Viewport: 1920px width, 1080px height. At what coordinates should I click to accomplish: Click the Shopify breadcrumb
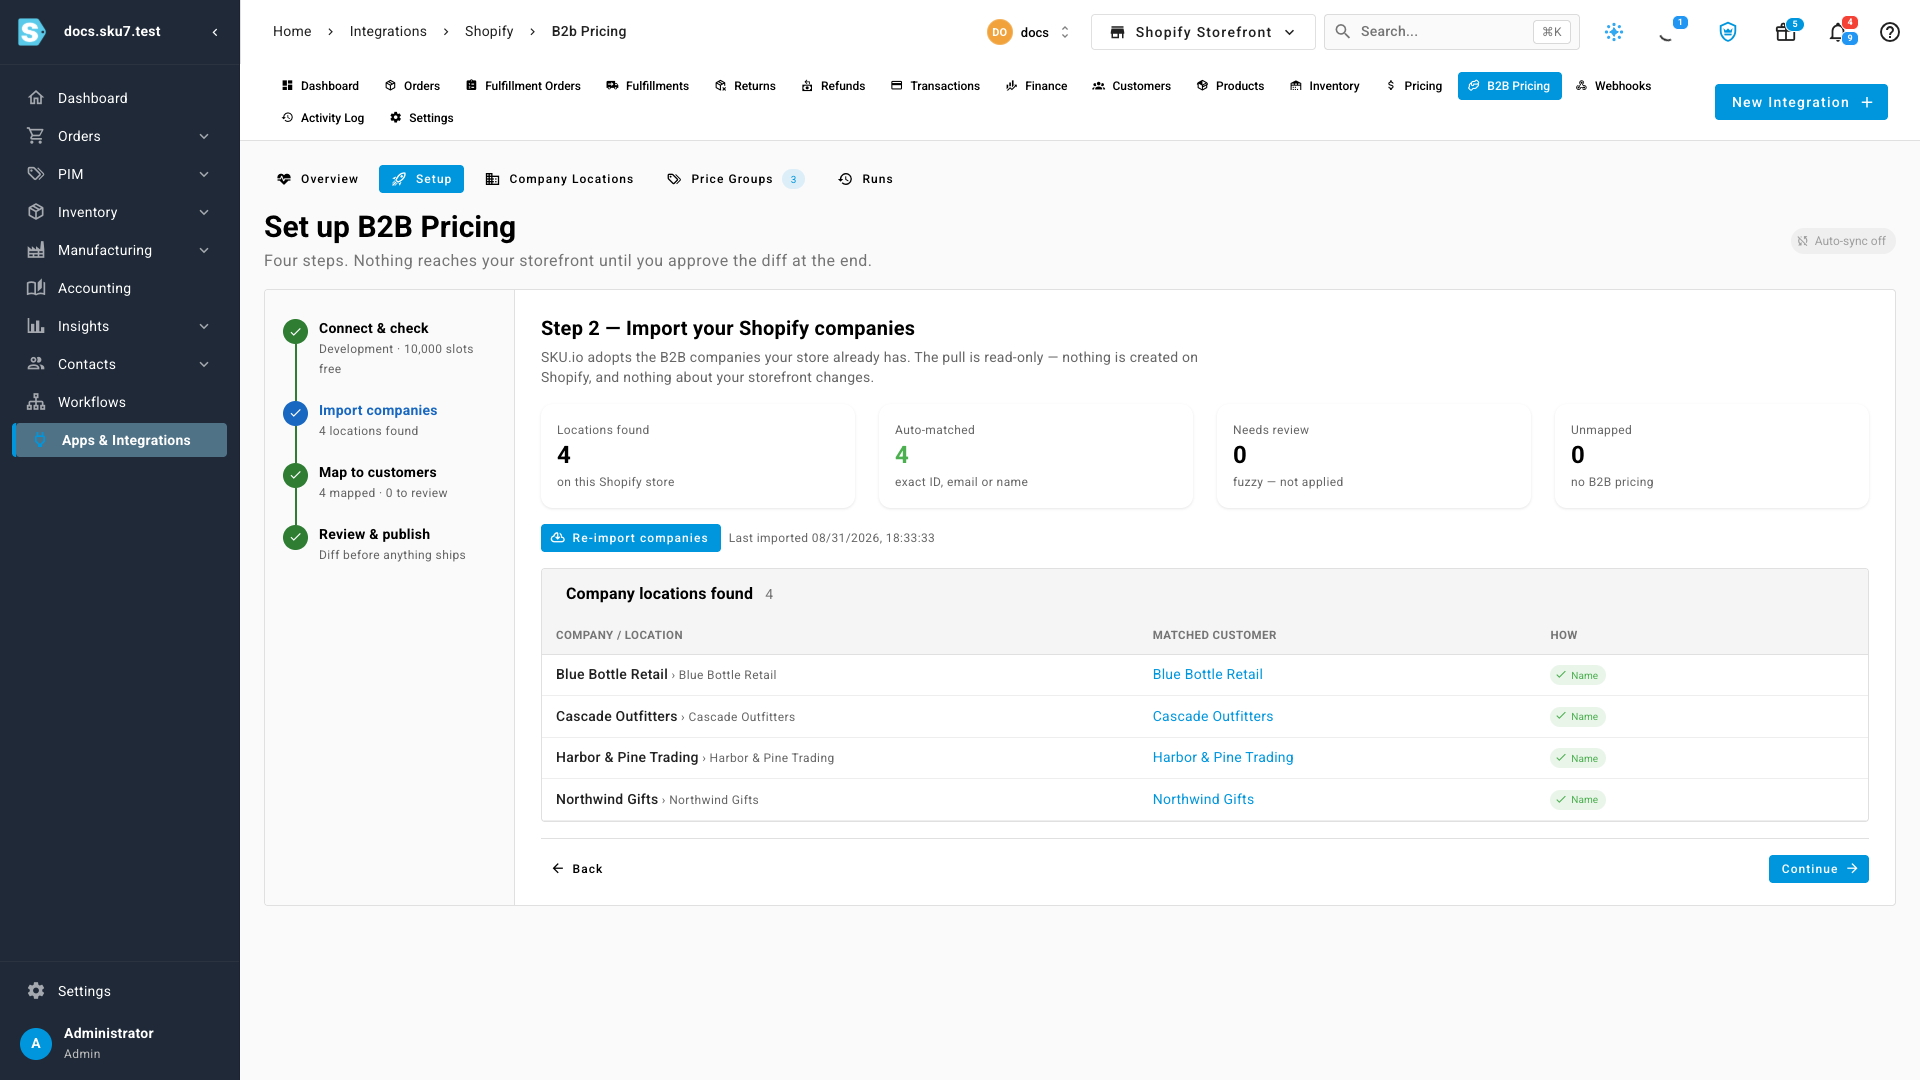coord(489,32)
